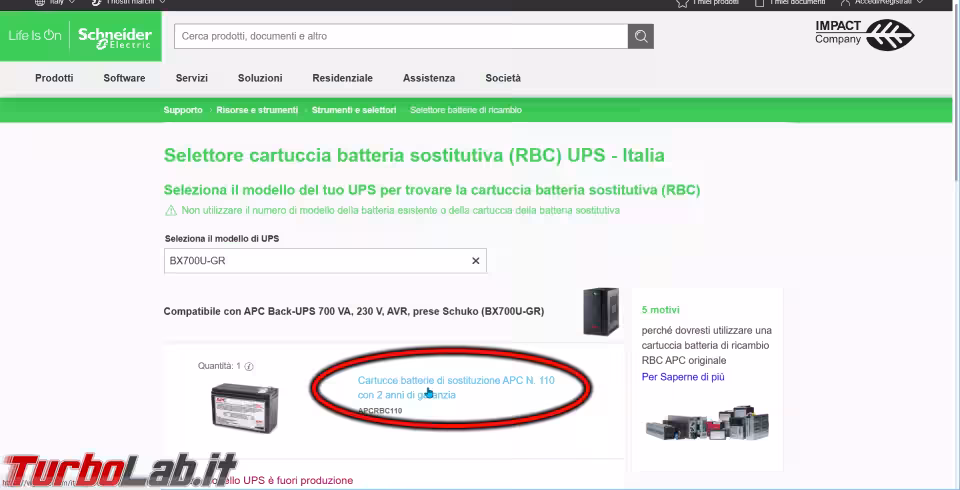This screenshot has height=490, width=960.
Task: Click the quantity info icon
Action: click(x=249, y=367)
